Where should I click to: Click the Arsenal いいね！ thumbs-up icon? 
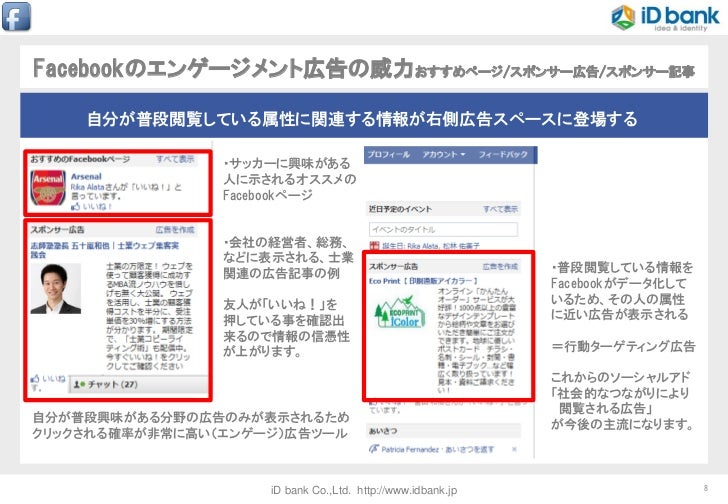75,207
